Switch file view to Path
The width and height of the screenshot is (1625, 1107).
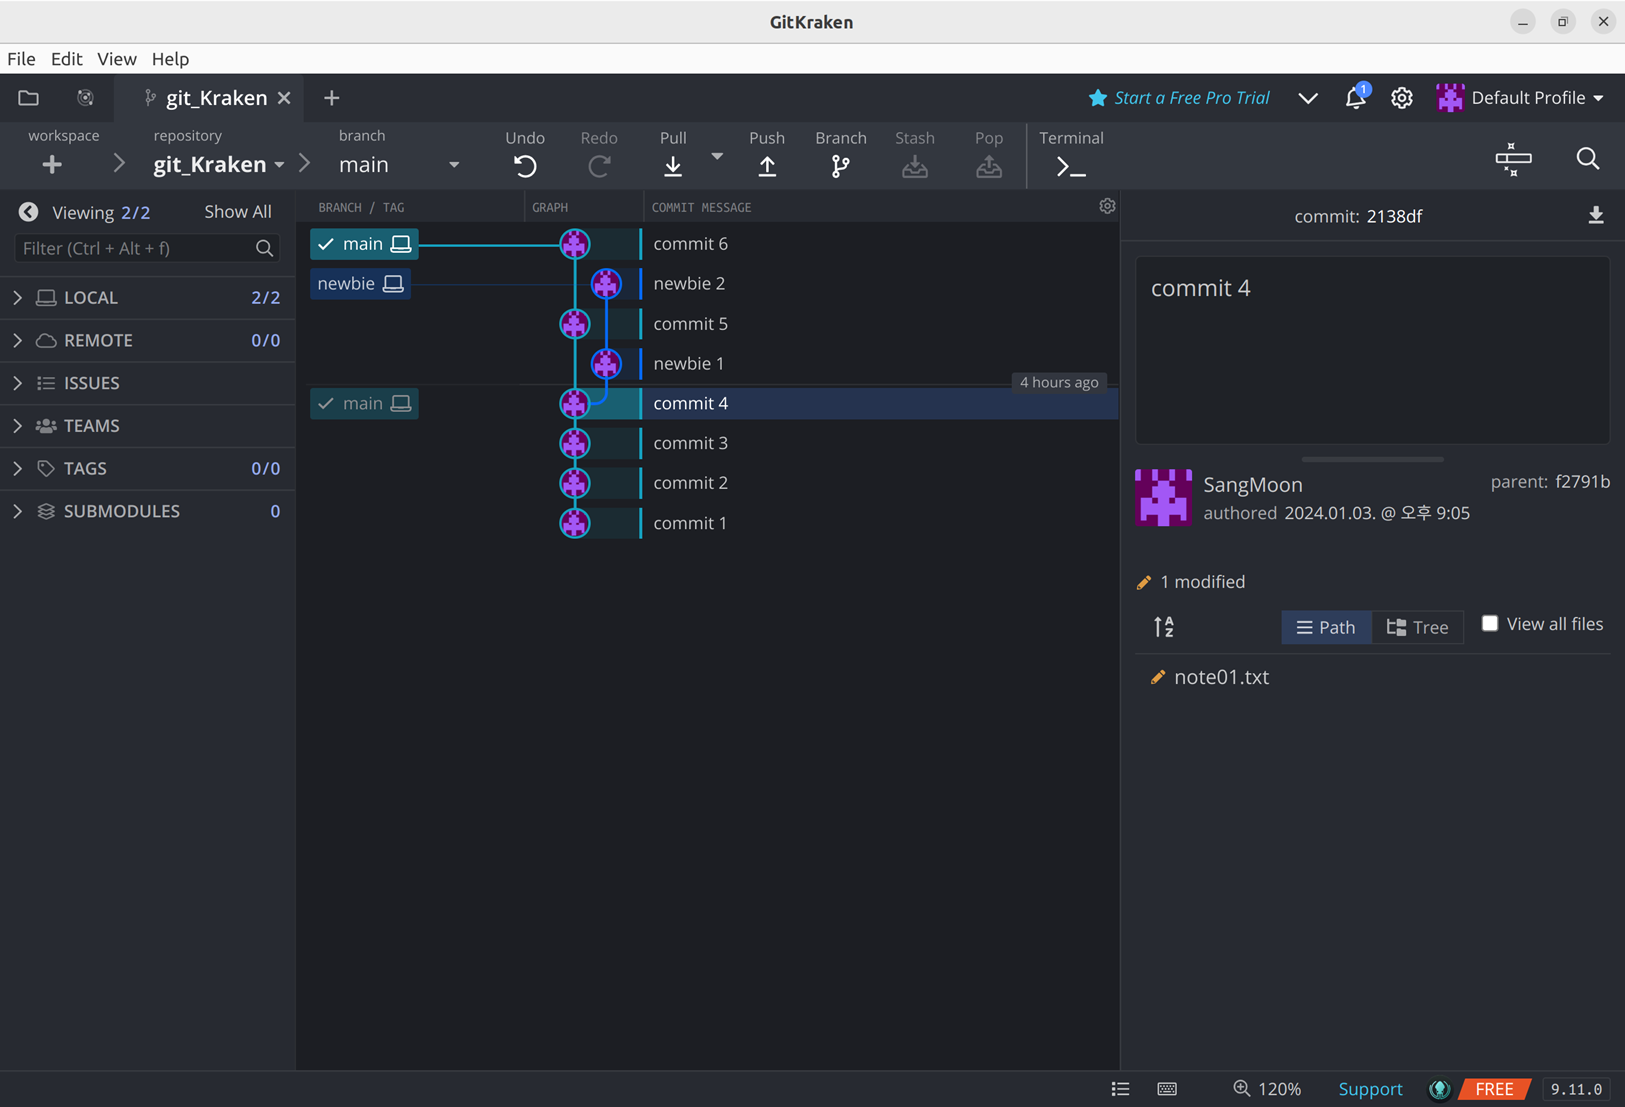pos(1326,627)
